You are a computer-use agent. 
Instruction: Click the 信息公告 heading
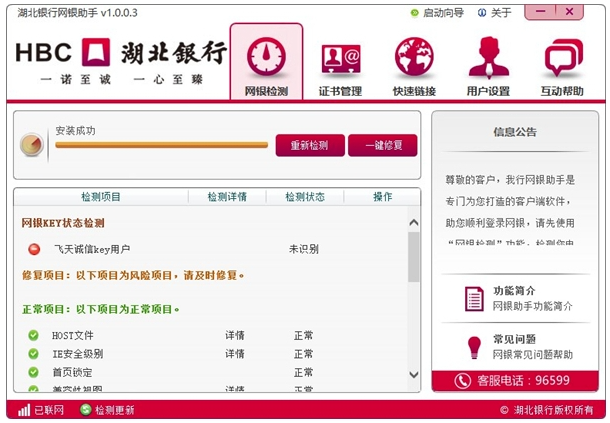coord(515,132)
